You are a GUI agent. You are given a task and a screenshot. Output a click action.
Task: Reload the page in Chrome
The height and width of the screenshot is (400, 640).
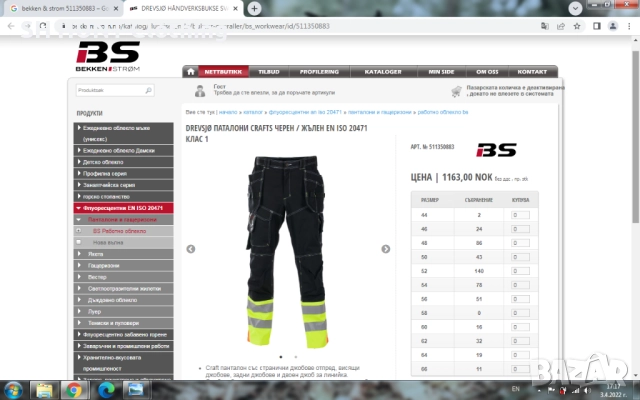(43, 26)
